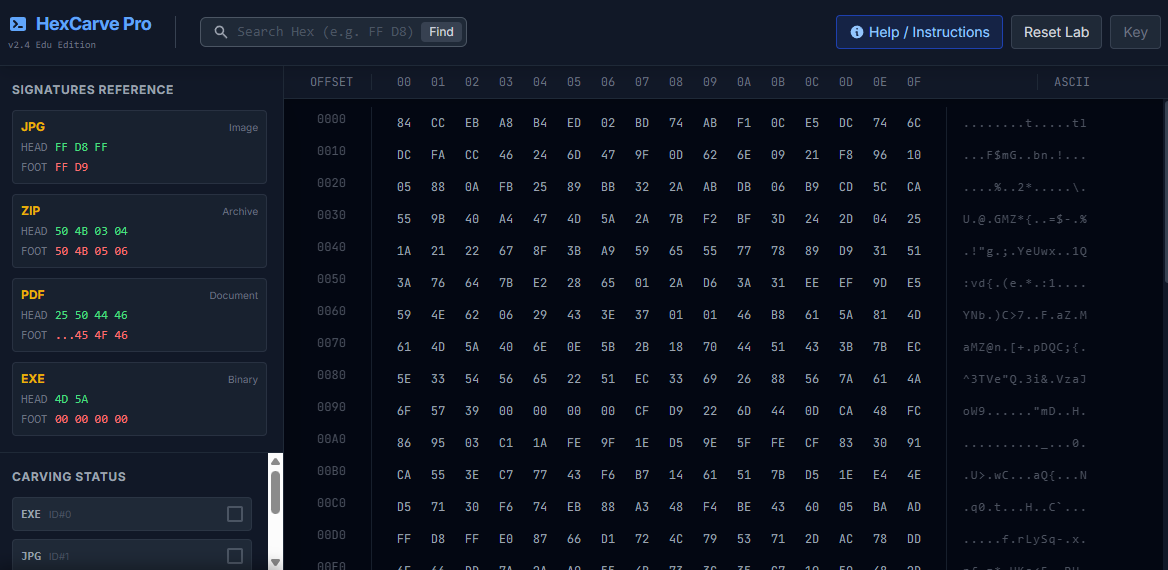Tick the JPG ID#1 carving checkbox
This screenshot has height=570, width=1168.
(235, 556)
